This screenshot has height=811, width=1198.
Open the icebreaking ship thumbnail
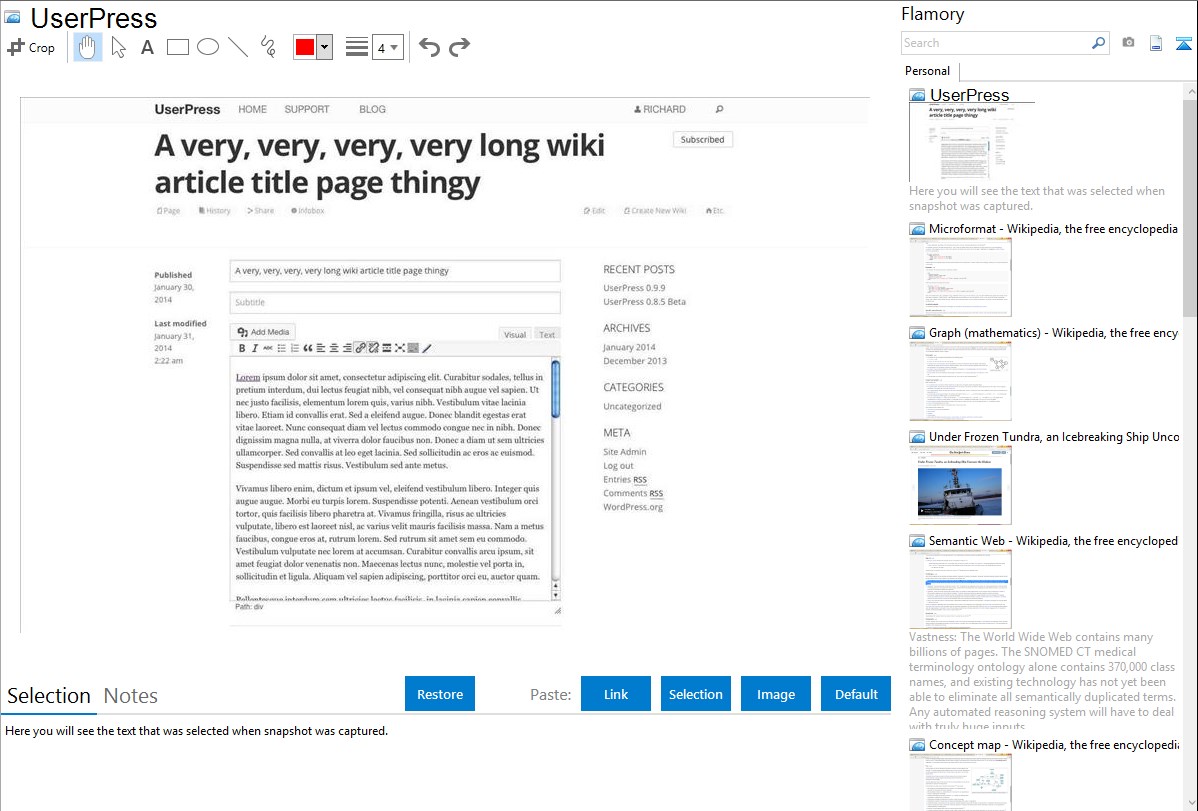click(960, 485)
